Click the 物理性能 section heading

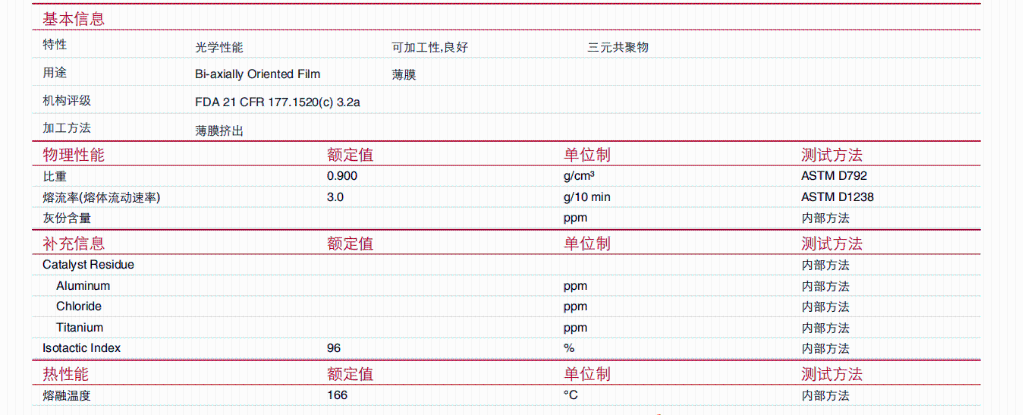point(73,155)
